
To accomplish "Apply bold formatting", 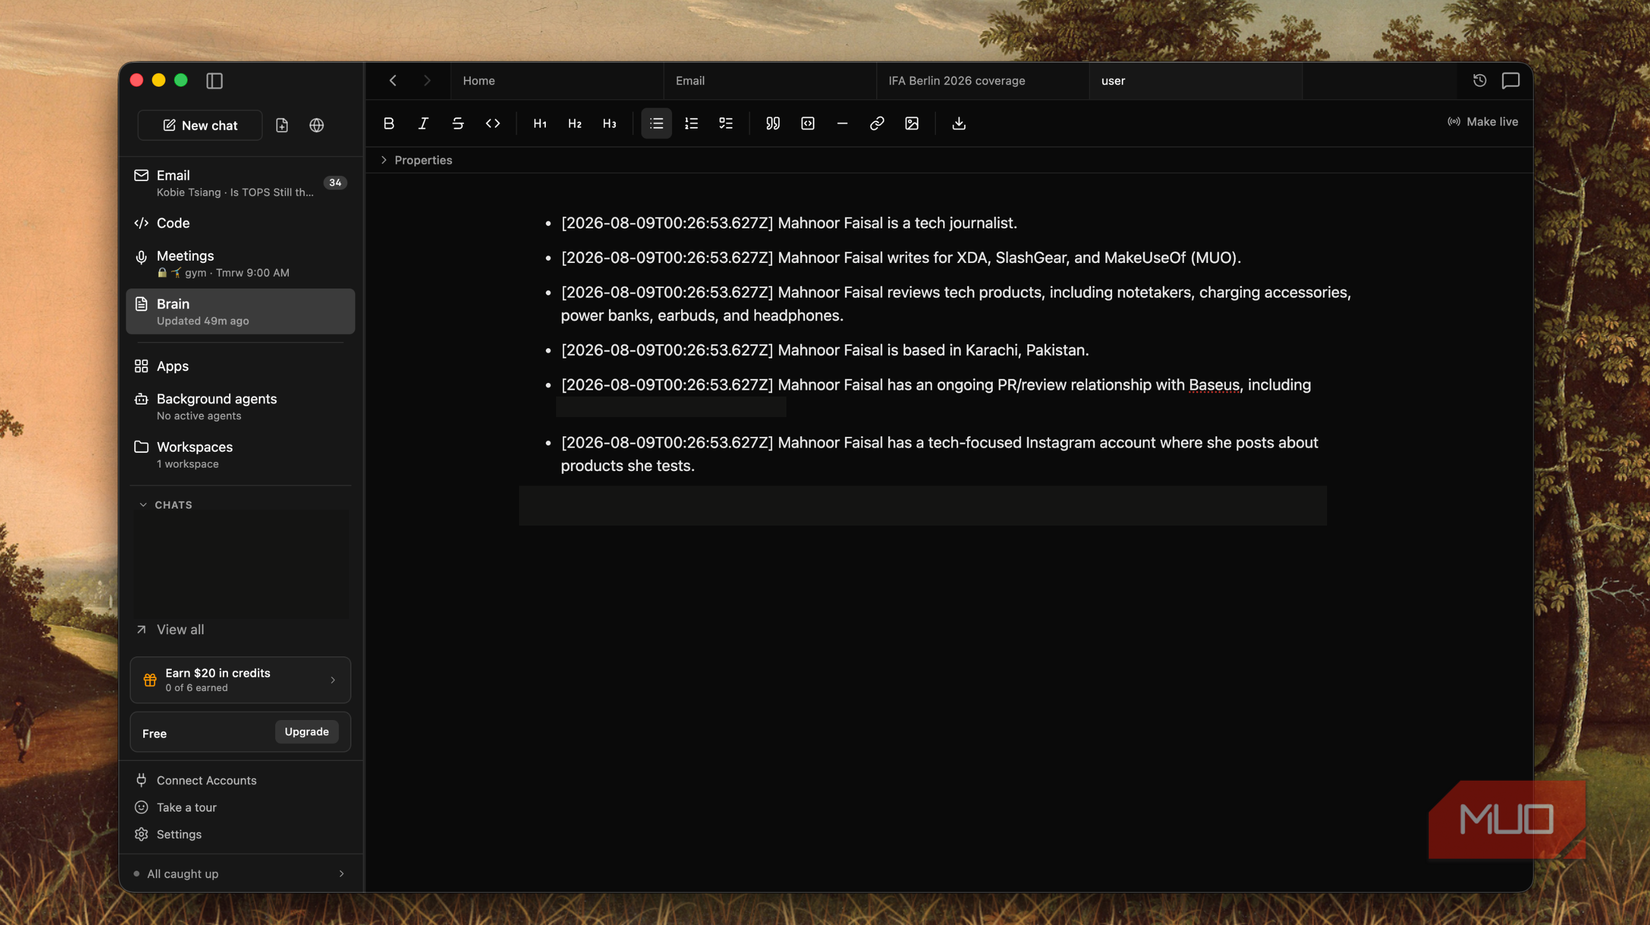I will pos(389,123).
